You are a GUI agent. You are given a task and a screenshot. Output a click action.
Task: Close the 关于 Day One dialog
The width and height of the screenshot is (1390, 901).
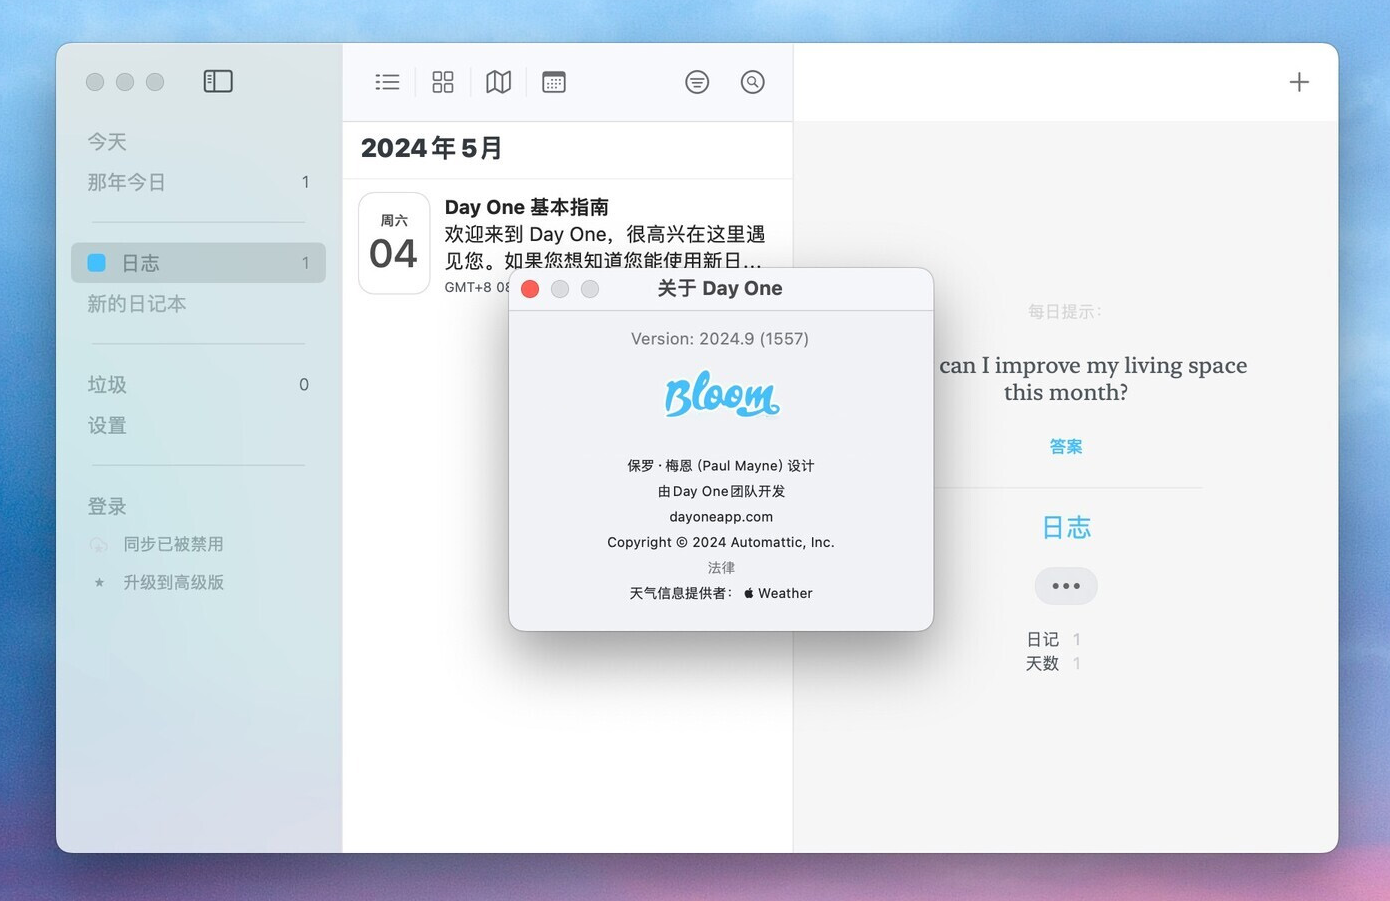[530, 289]
